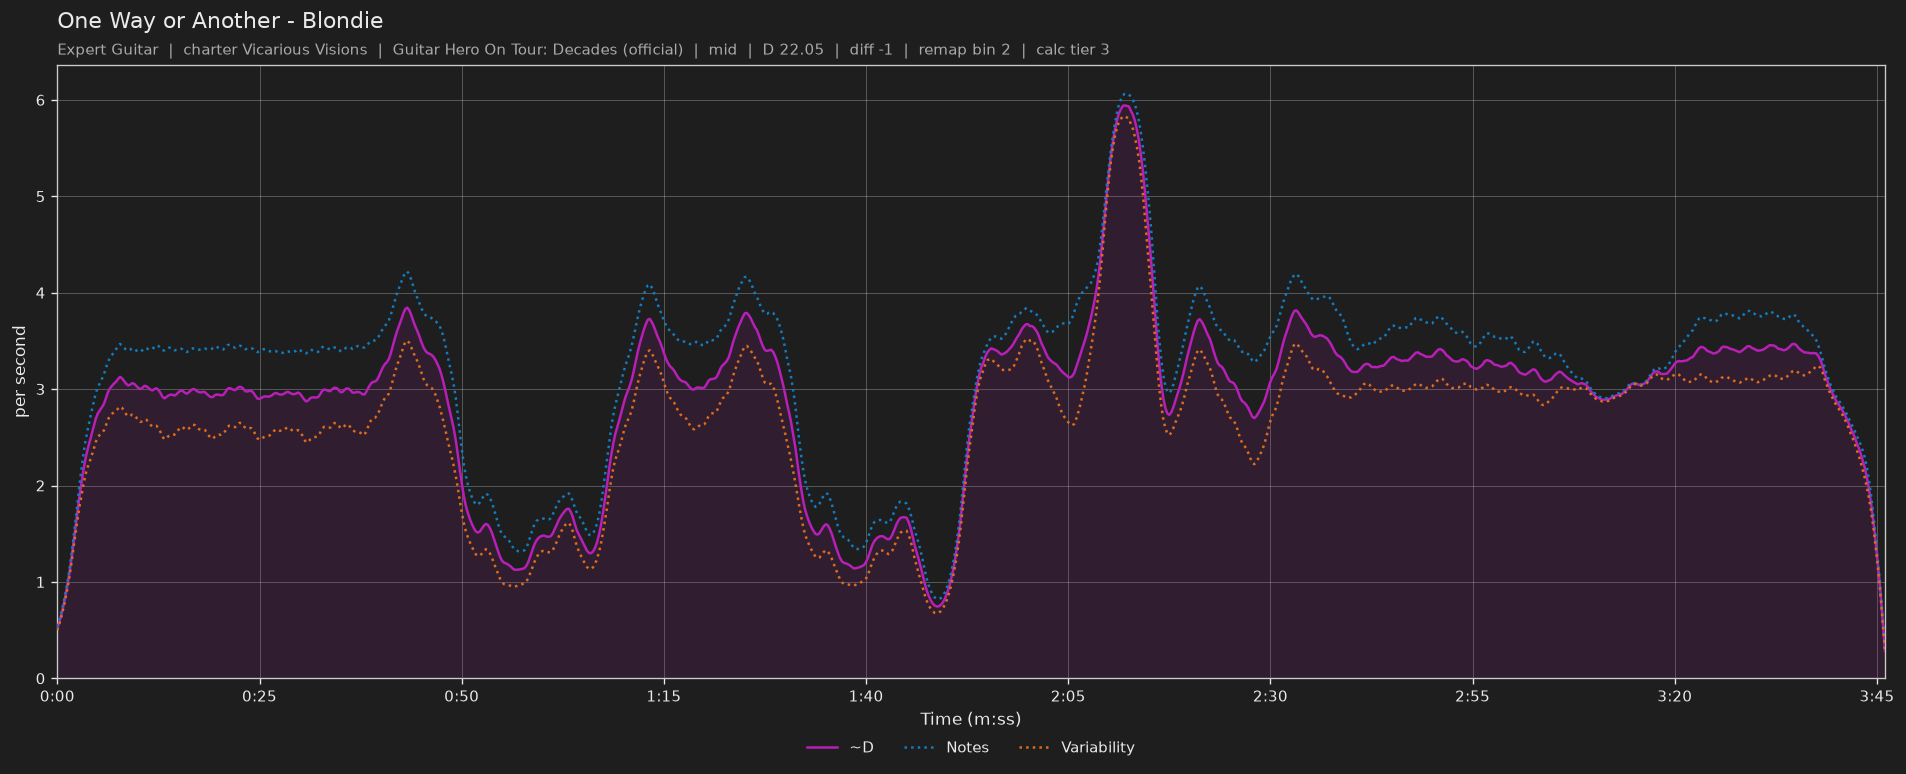Screen dimensions: 1906x774
Task: Click the 'Expert Guitar' subtitle text
Action: click(108, 49)
